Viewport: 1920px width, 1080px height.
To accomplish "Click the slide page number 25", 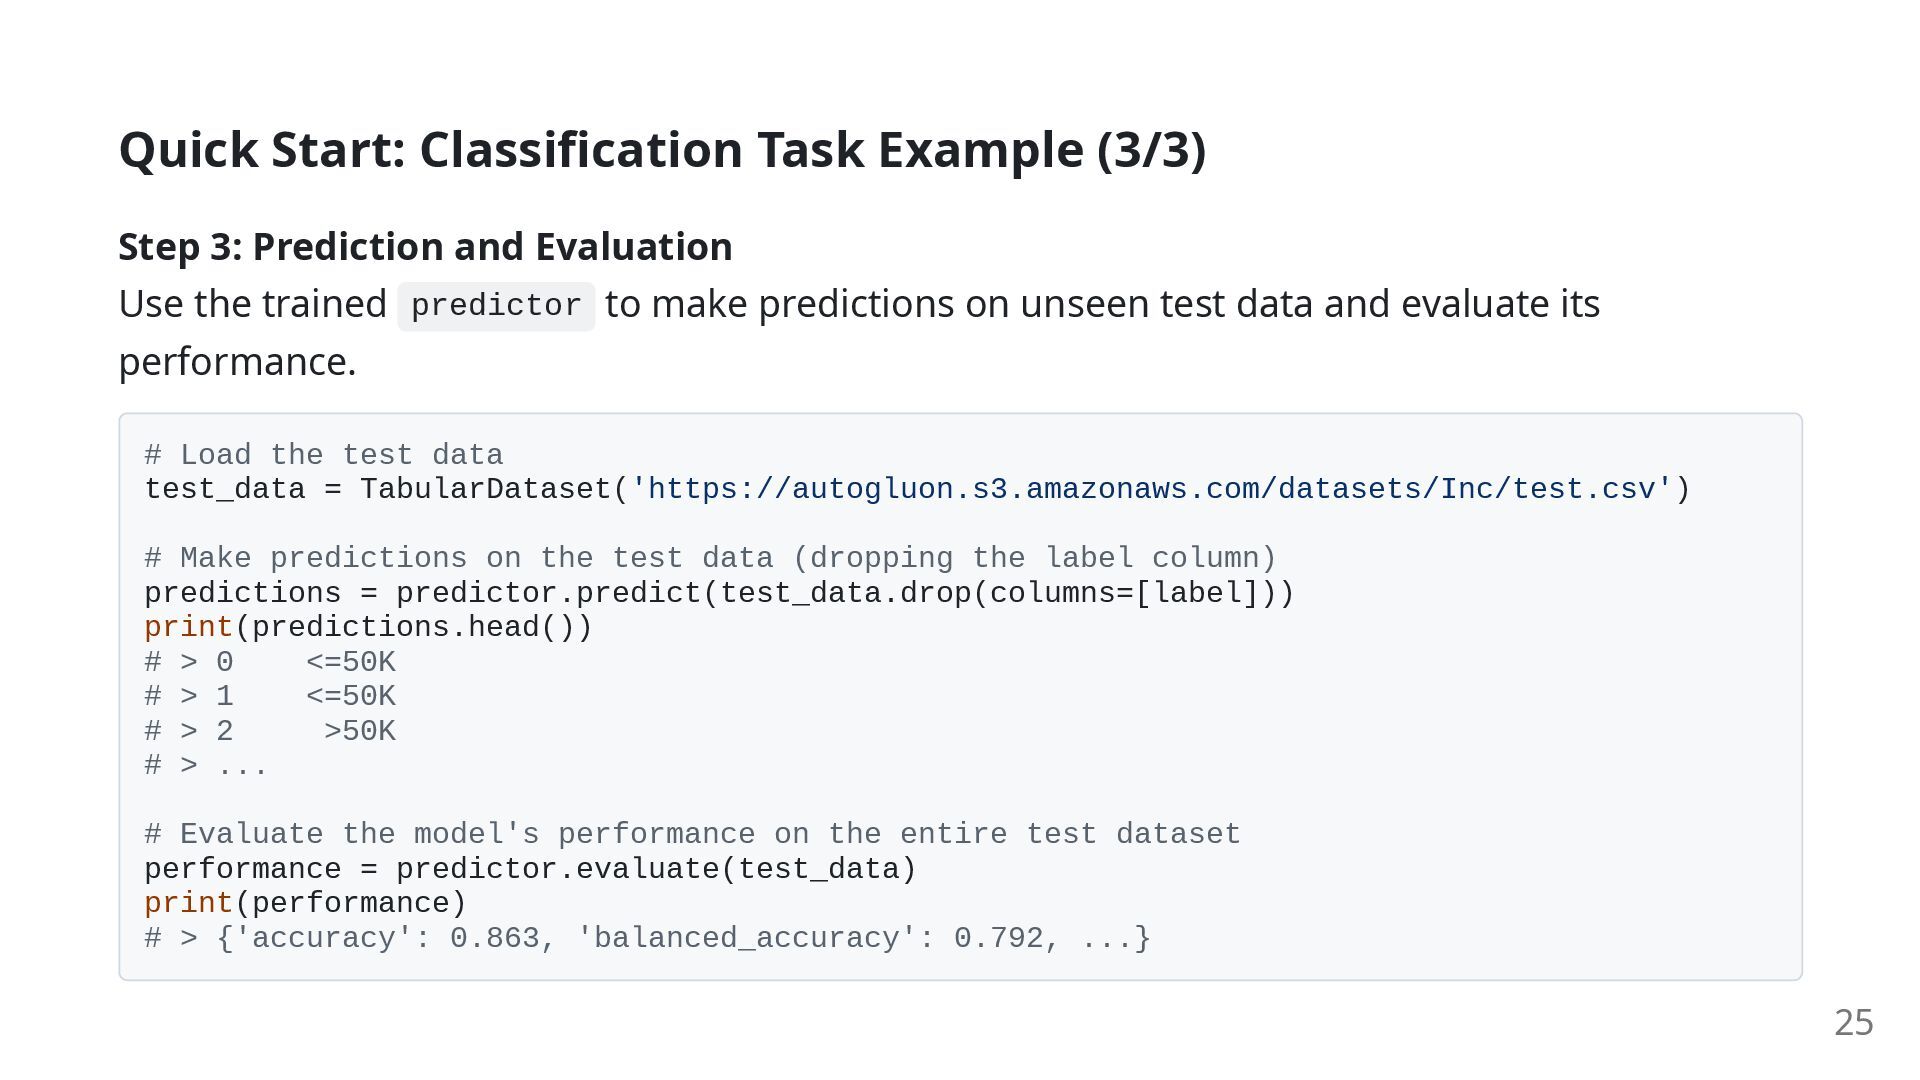I will pos(1853,1023).
